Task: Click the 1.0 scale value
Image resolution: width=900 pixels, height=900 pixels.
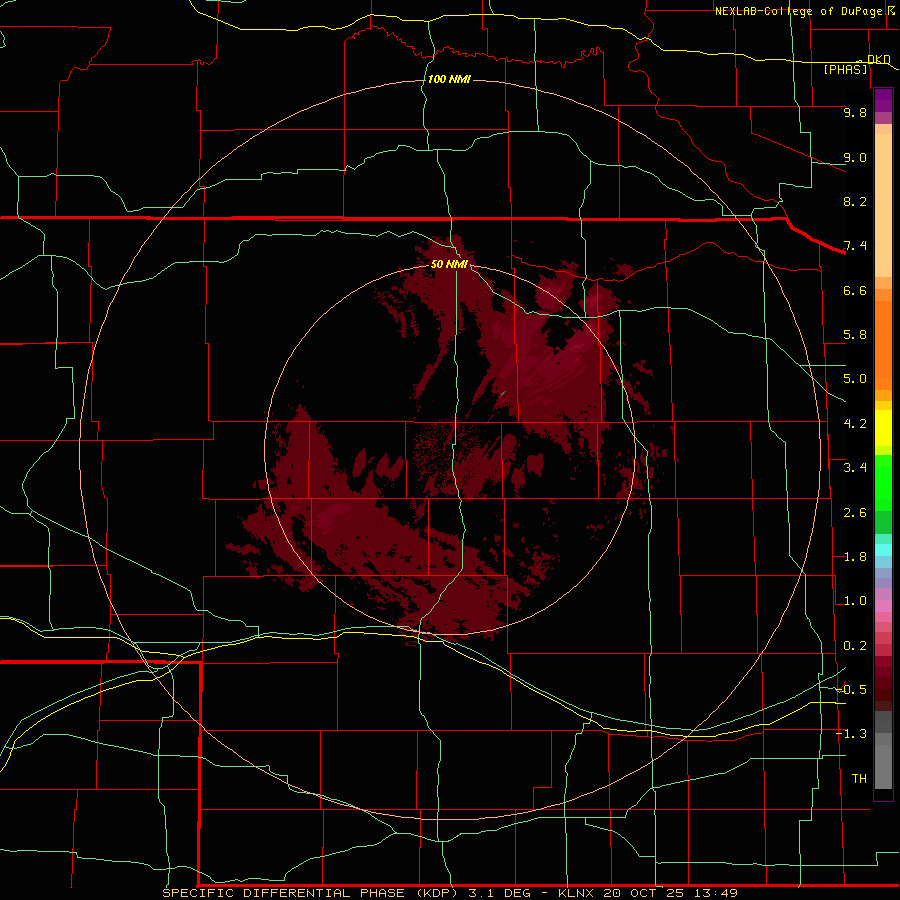Action: [855, 601]
